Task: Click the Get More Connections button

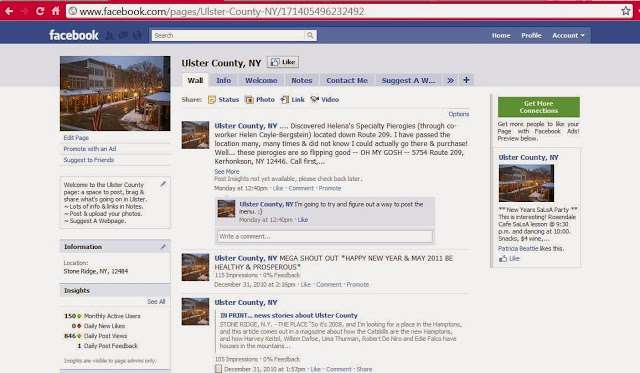Action: coord(538,107)
